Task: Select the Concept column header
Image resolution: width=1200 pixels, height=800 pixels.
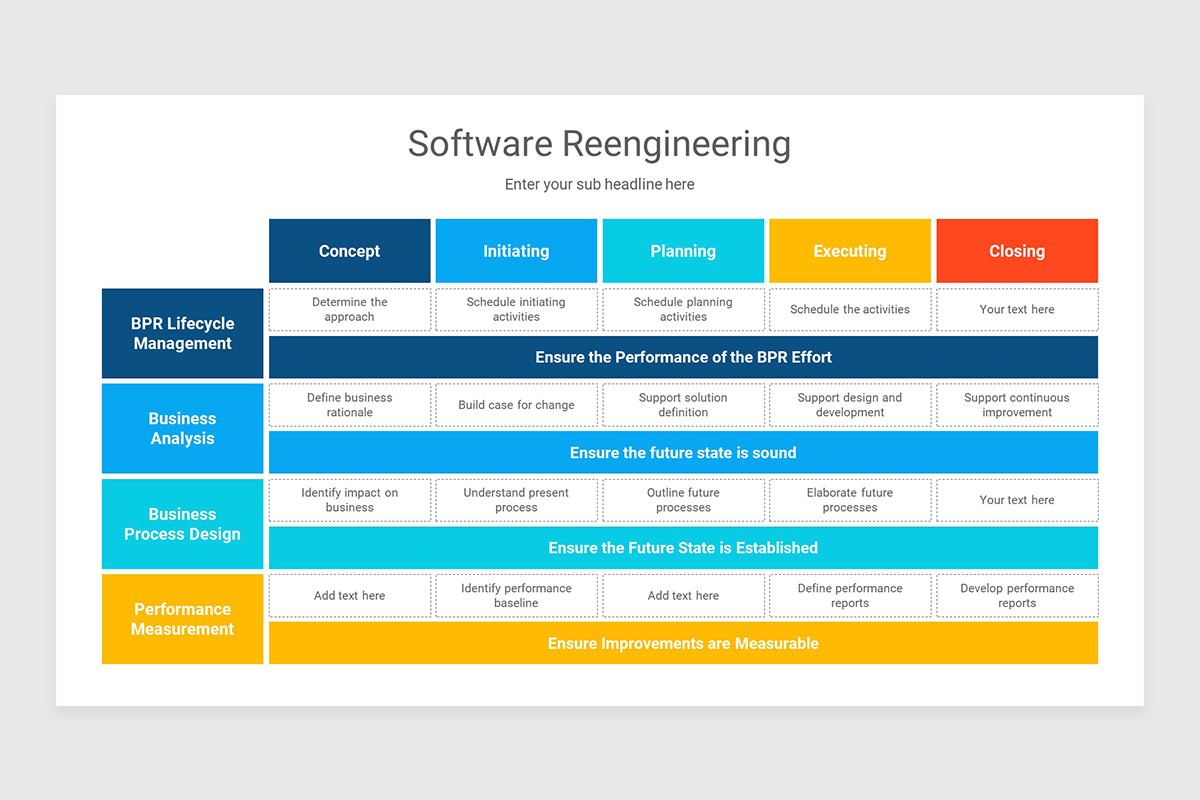Action: pyautogui.click(x=349, y=250)
